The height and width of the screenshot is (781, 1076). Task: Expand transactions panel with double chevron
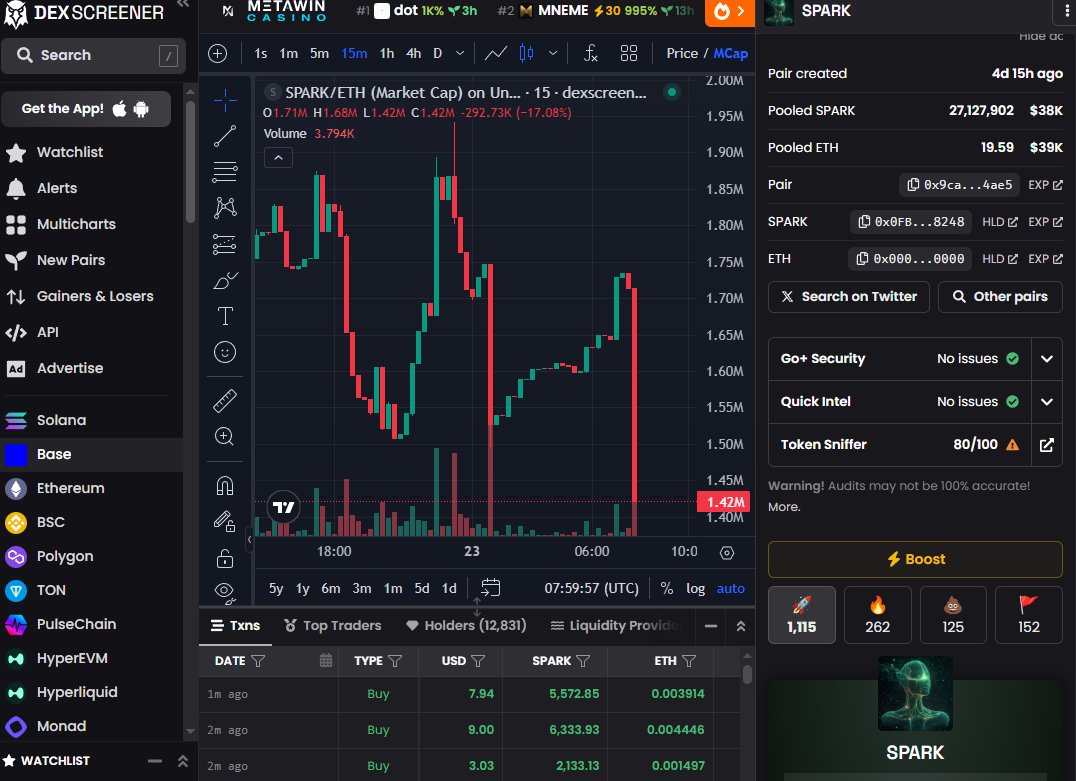pos(741,626)
